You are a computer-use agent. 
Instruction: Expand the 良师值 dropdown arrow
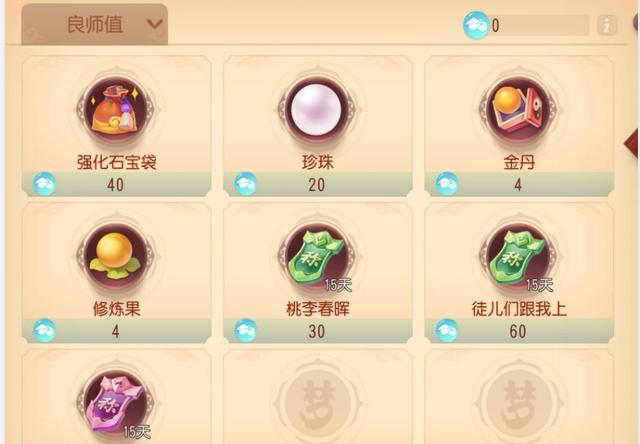coord(155,24)
